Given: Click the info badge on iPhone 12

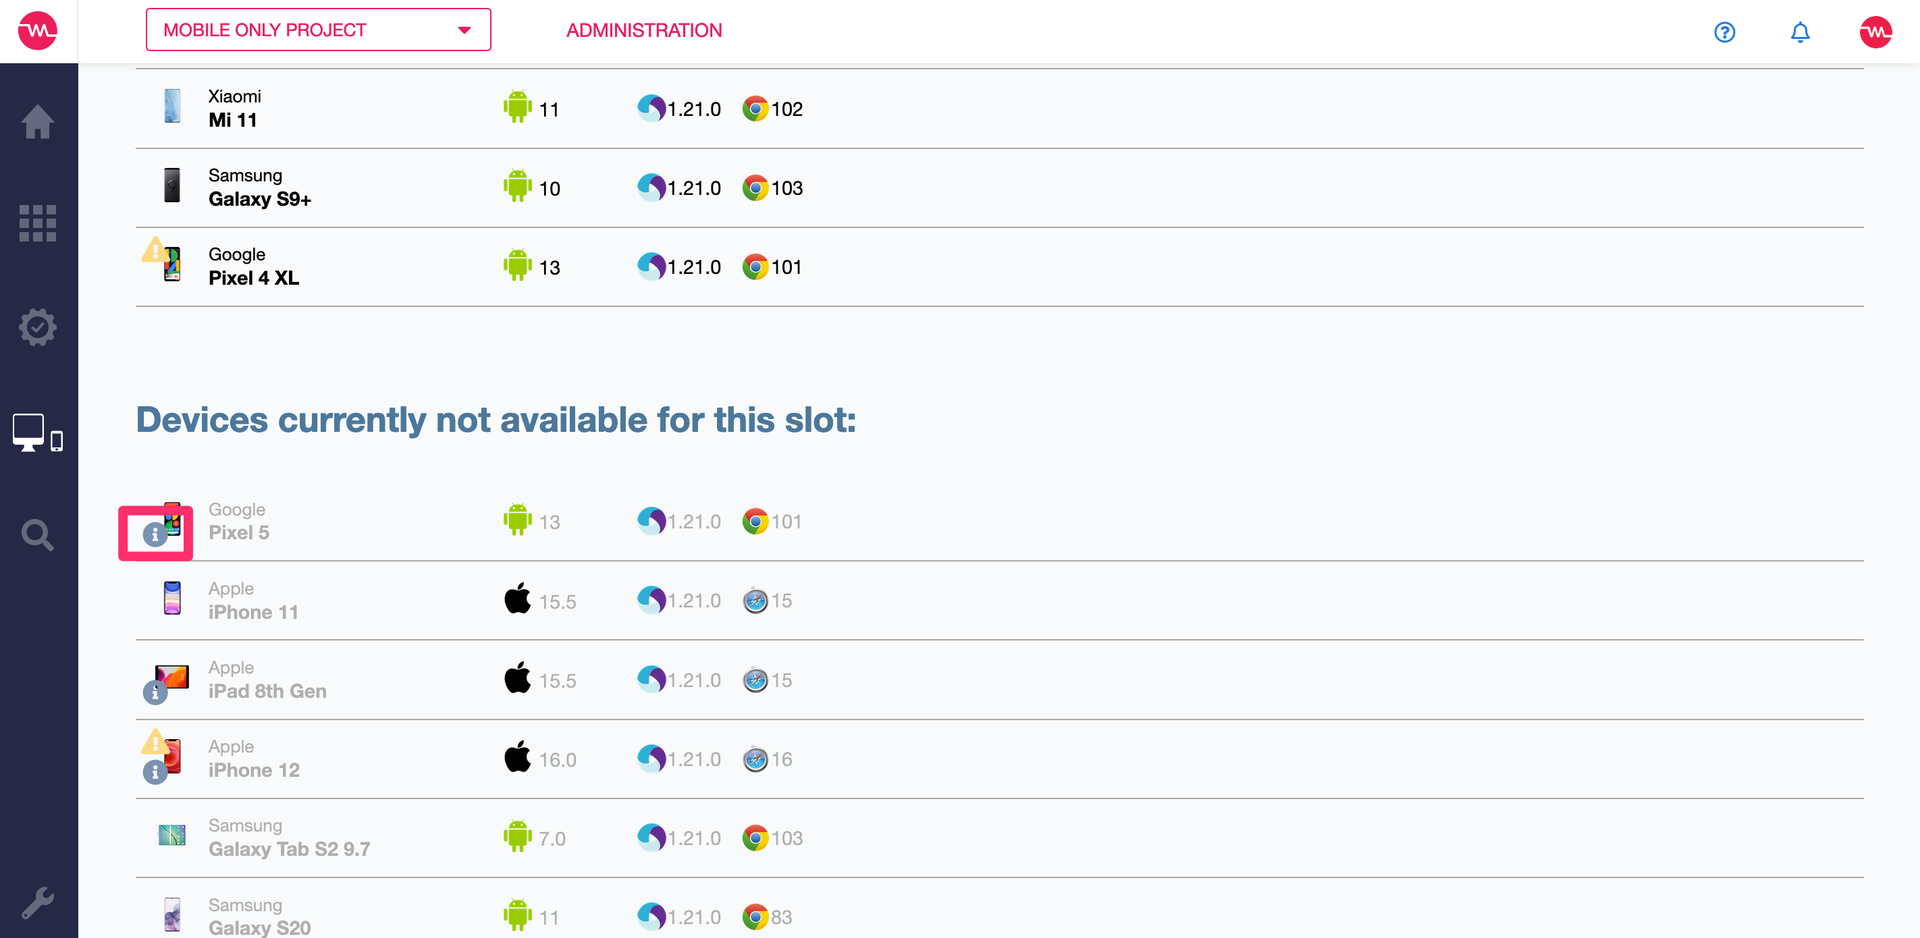Looking at the screenshot, I should [154, 772].
